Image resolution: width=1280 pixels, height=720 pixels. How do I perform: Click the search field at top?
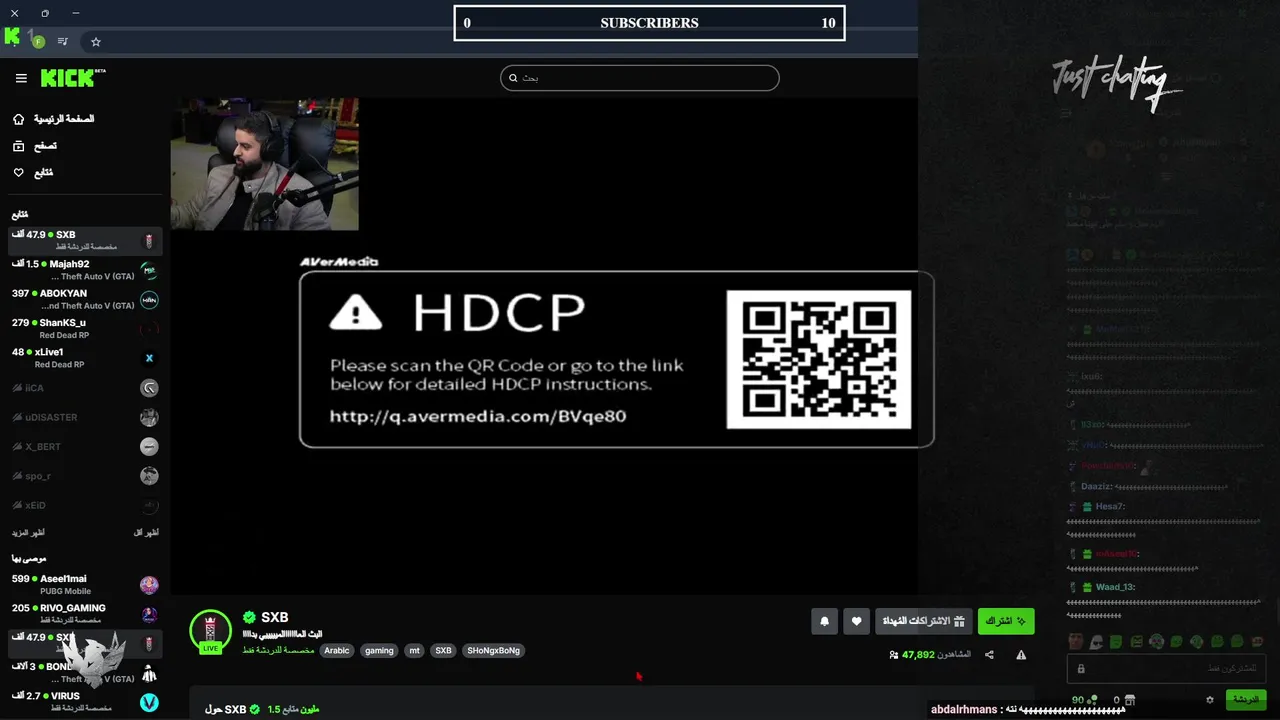640,78
